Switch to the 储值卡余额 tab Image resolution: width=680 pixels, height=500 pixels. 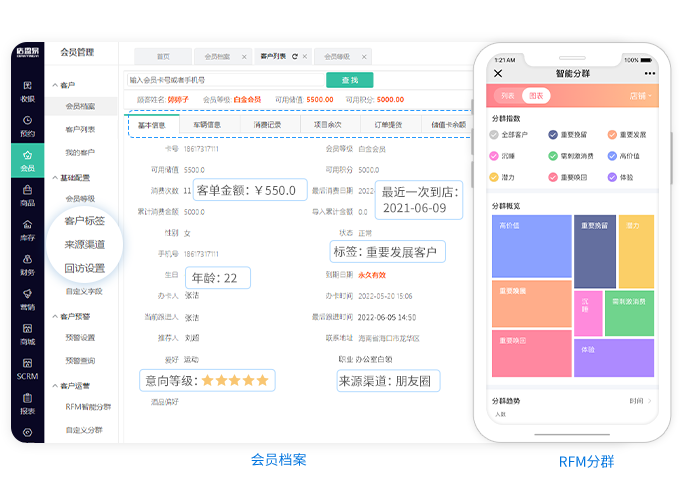tap(448, 125)
